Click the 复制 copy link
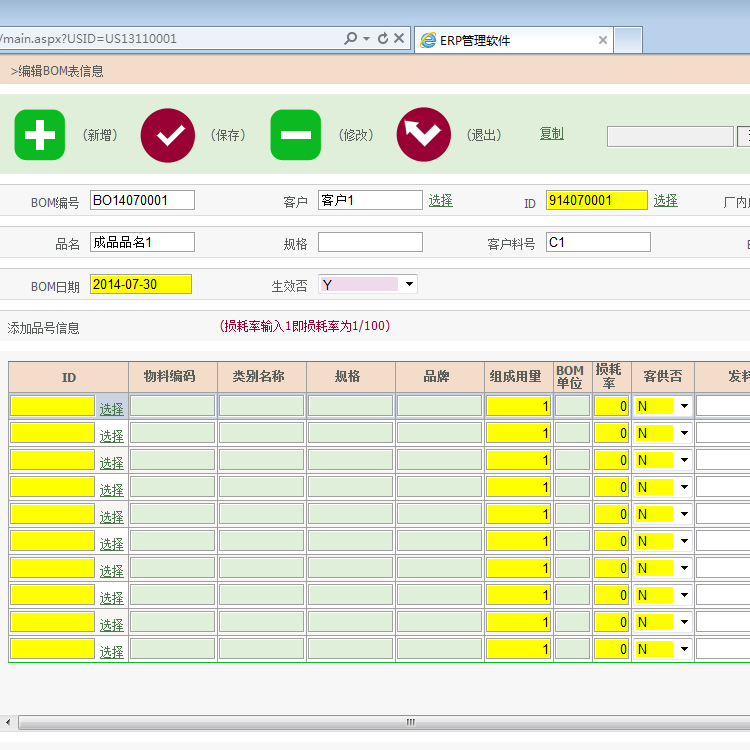Image resolution: width=750 pixels, height=750 pixels. click(x=552, y=133)
